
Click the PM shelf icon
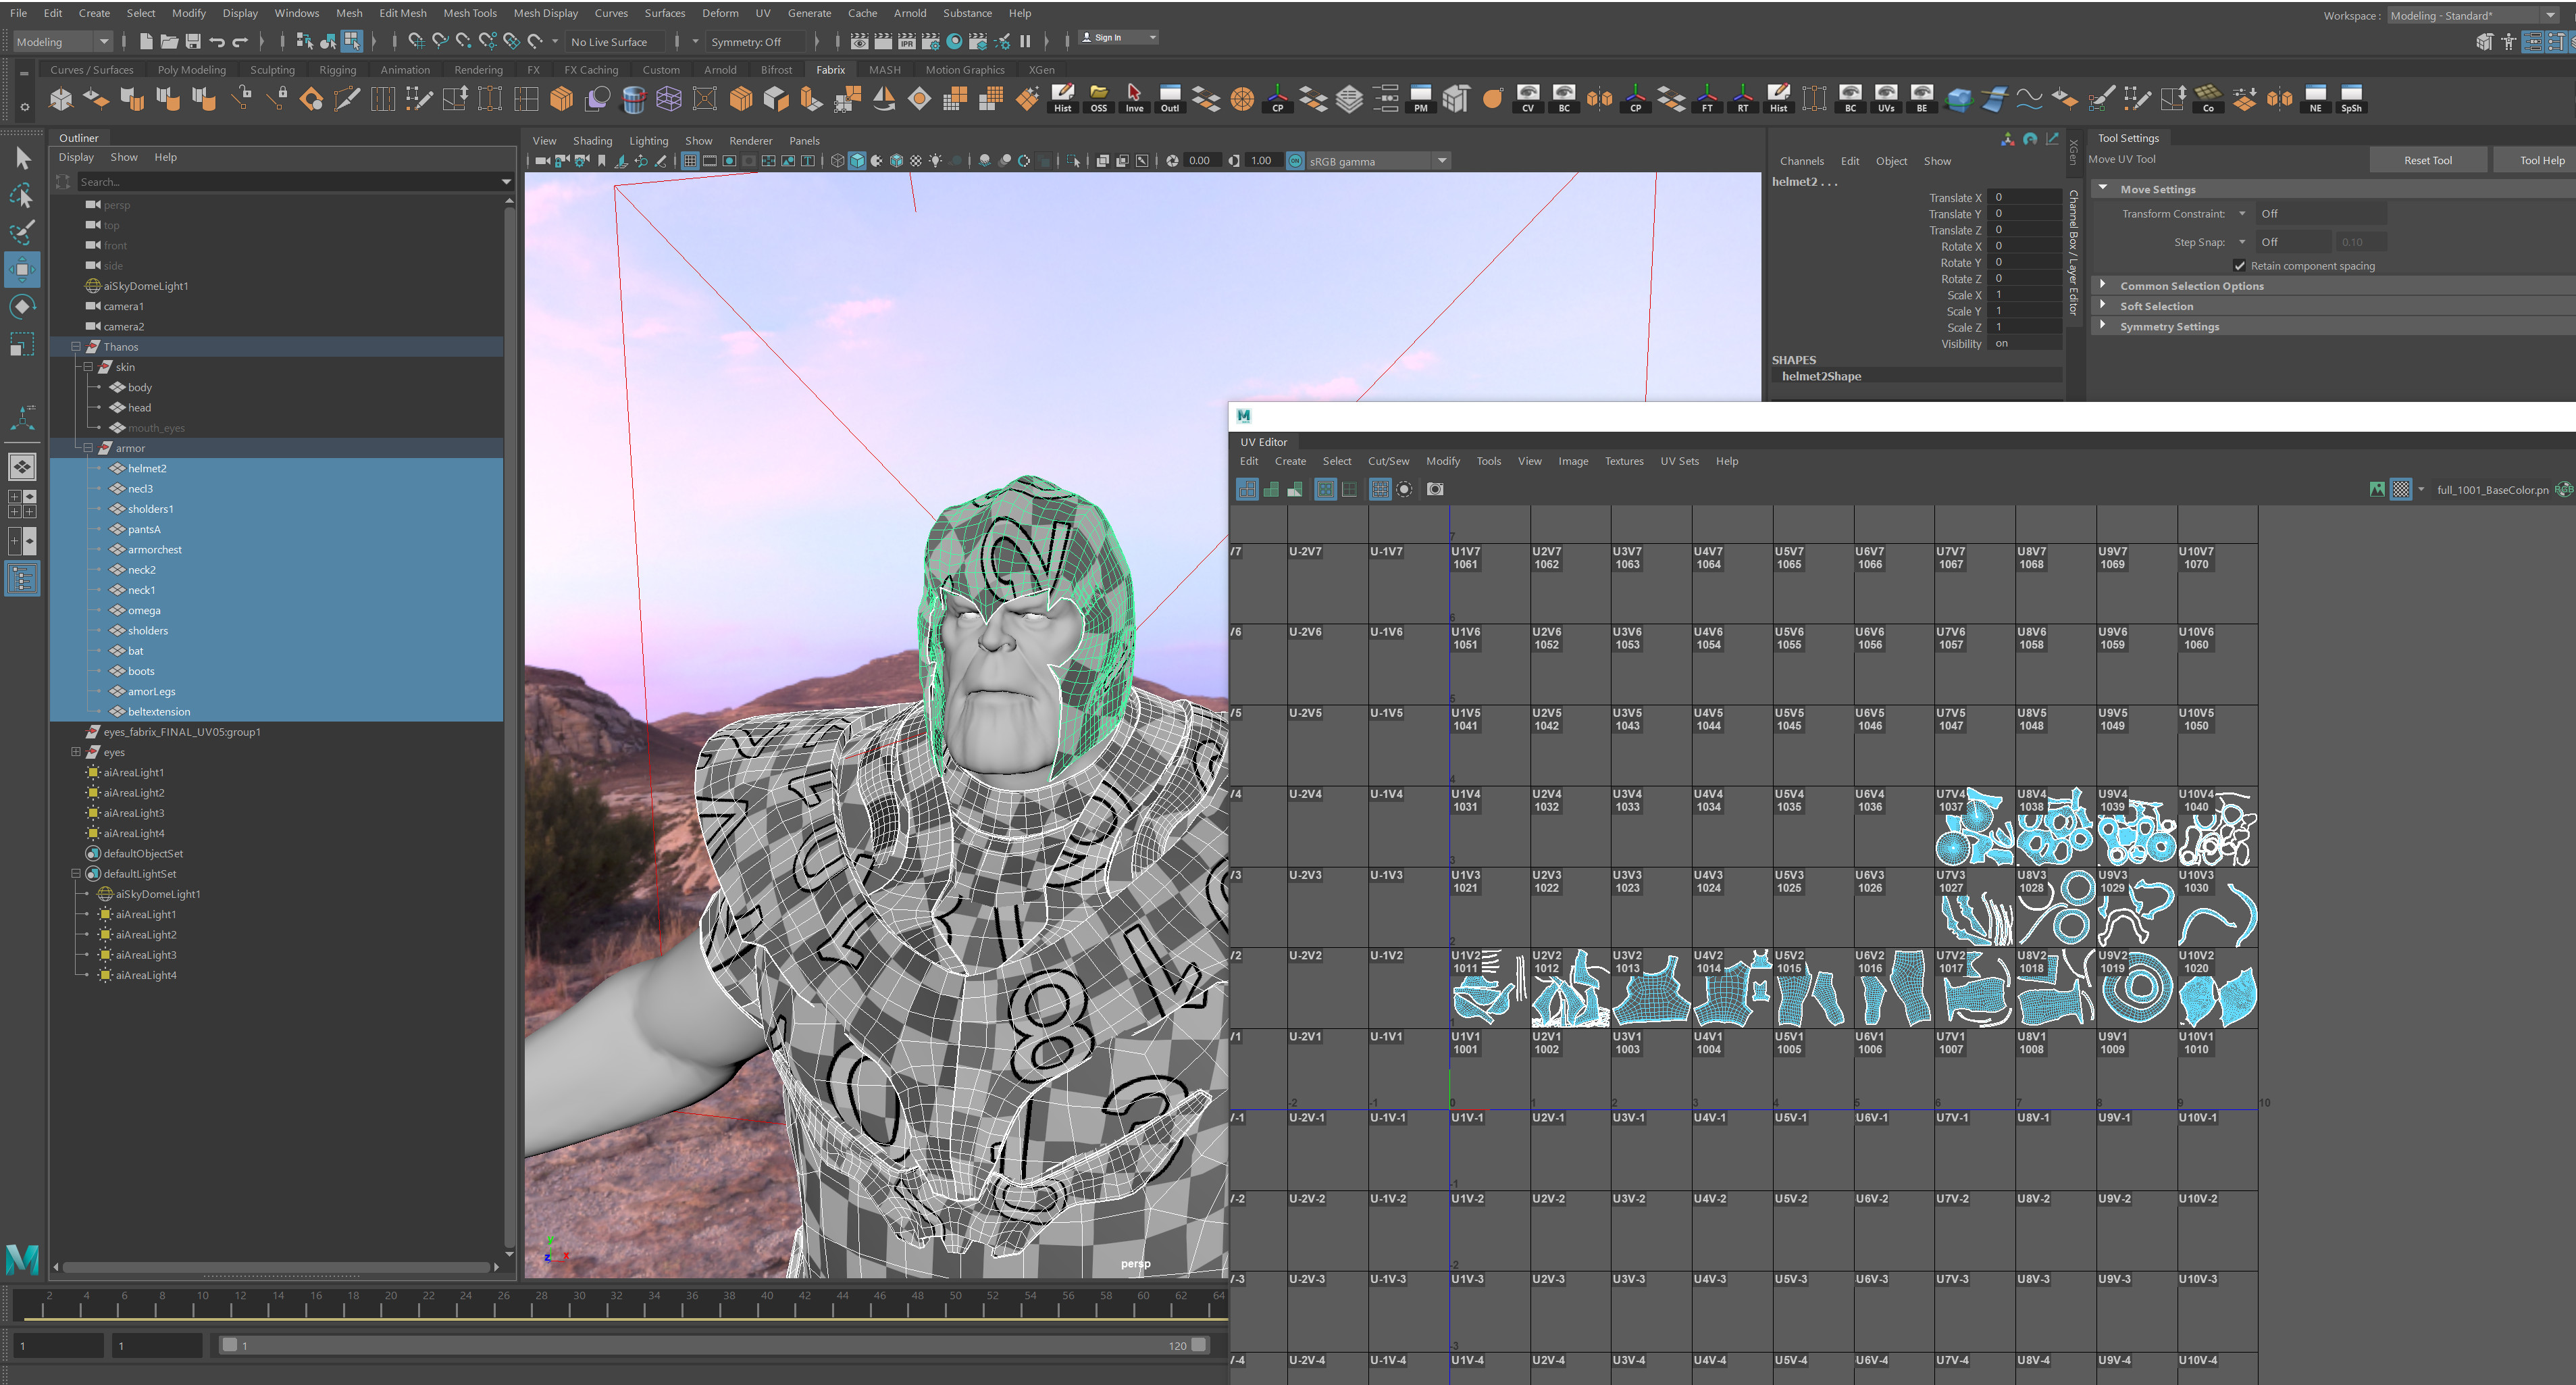(x=1420, y=98)
